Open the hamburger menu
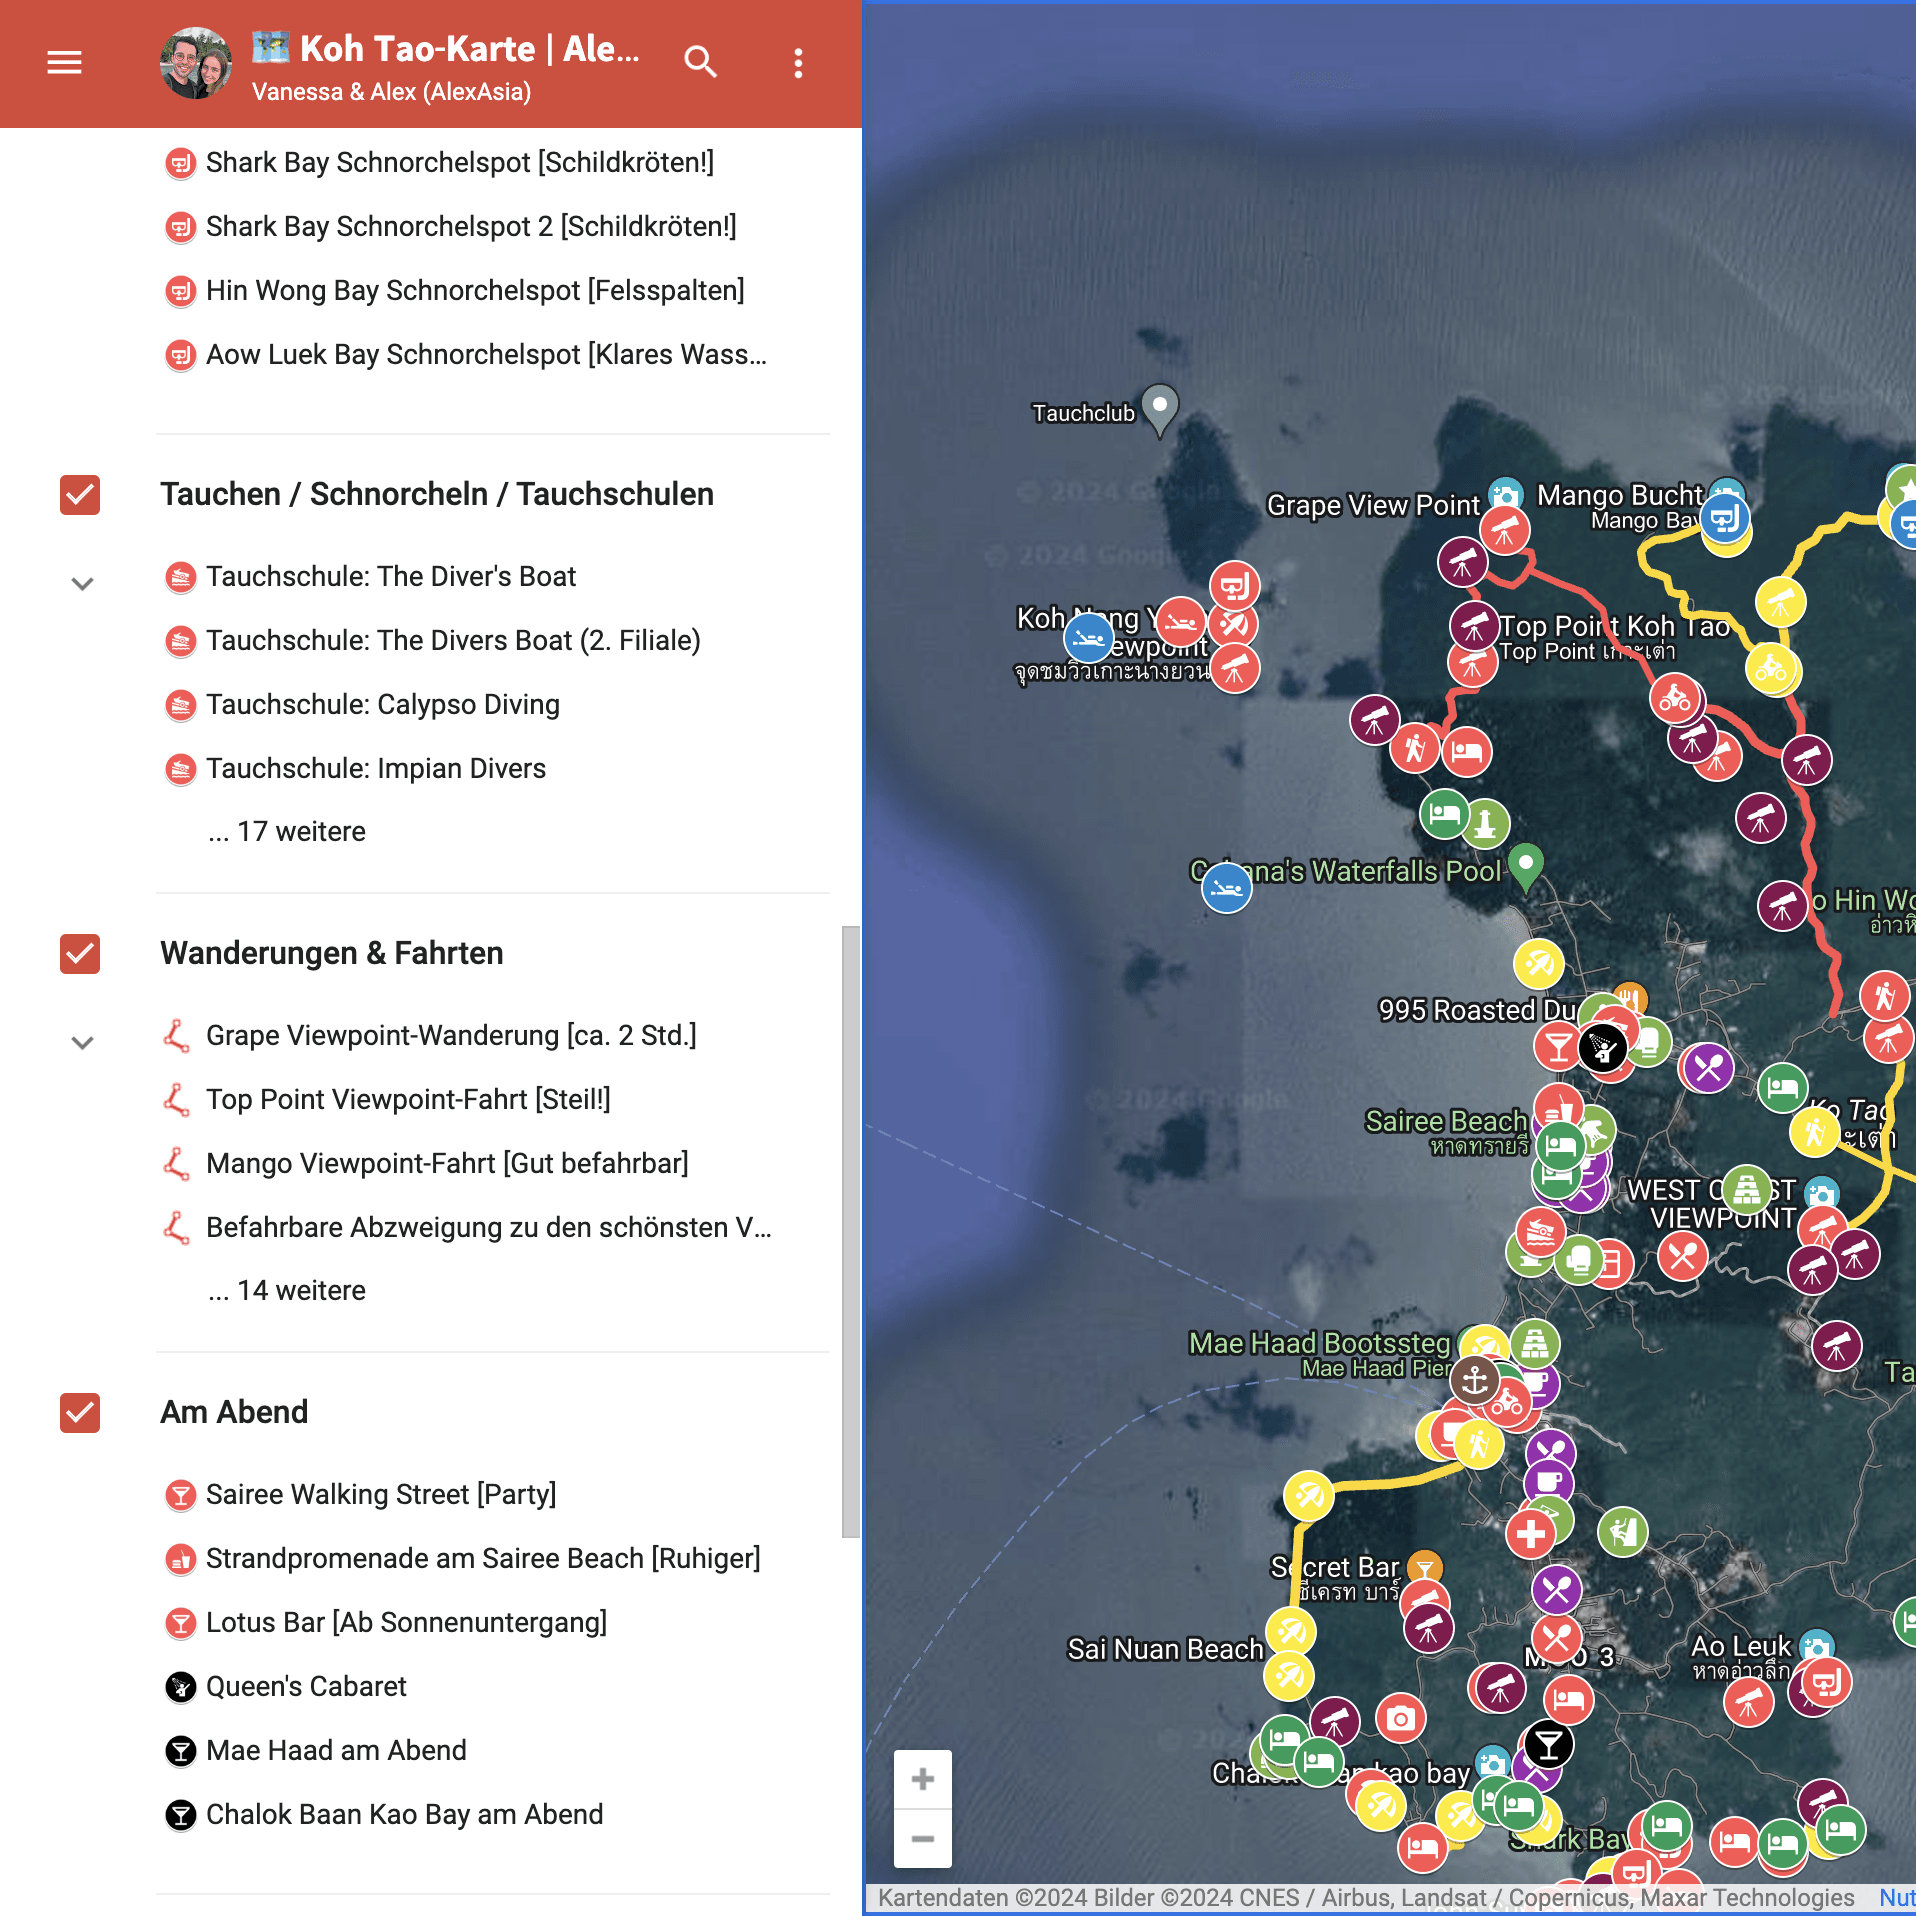The height and width of the screenshot is (1916, 1916). click(65, 63)
